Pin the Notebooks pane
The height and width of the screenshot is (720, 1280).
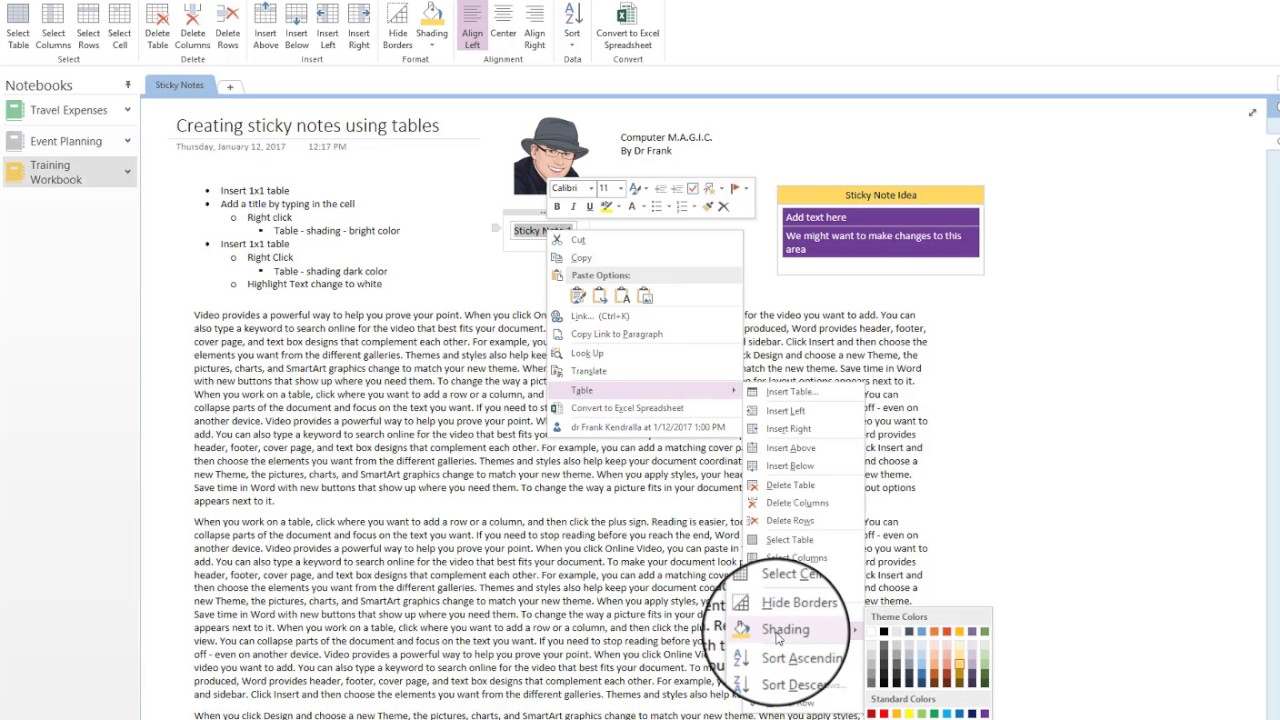[128, 85]
